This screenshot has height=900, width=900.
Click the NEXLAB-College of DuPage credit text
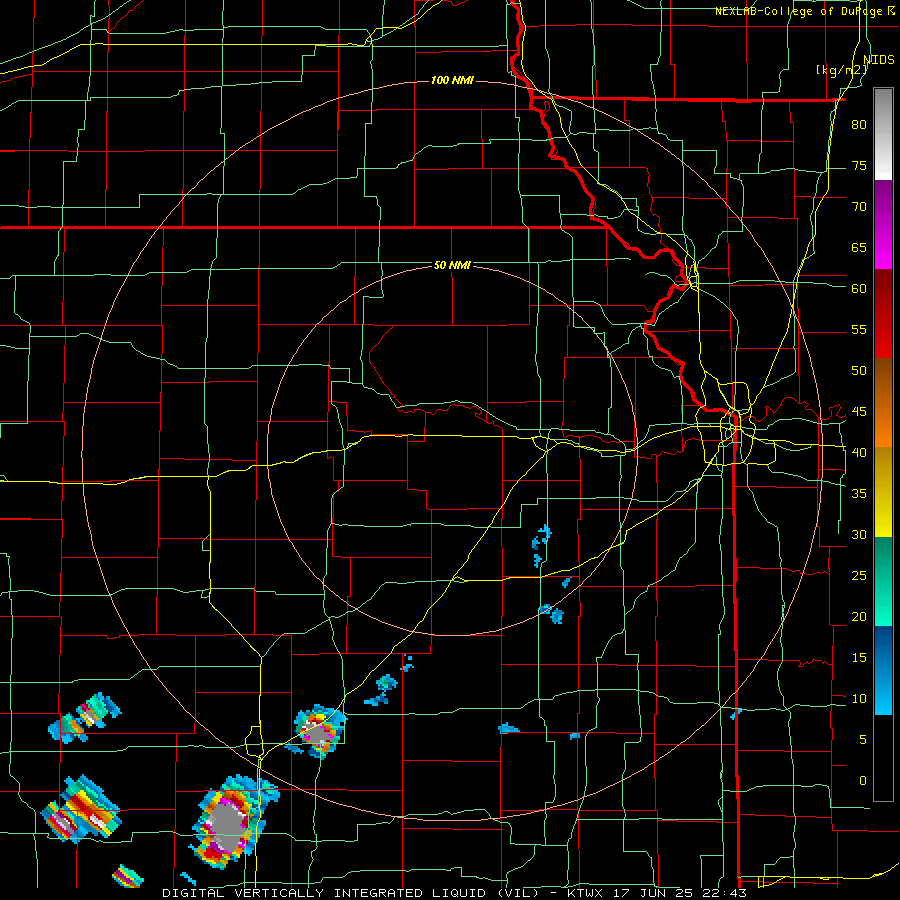(x=801, y=11)
